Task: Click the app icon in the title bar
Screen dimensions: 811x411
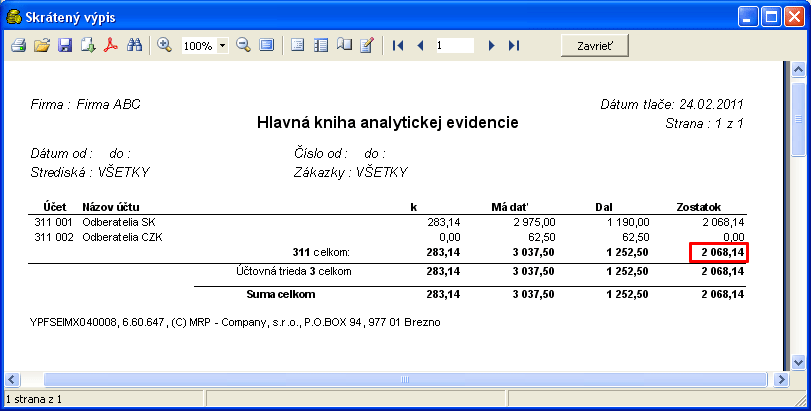Action: [x=13, y=17]
